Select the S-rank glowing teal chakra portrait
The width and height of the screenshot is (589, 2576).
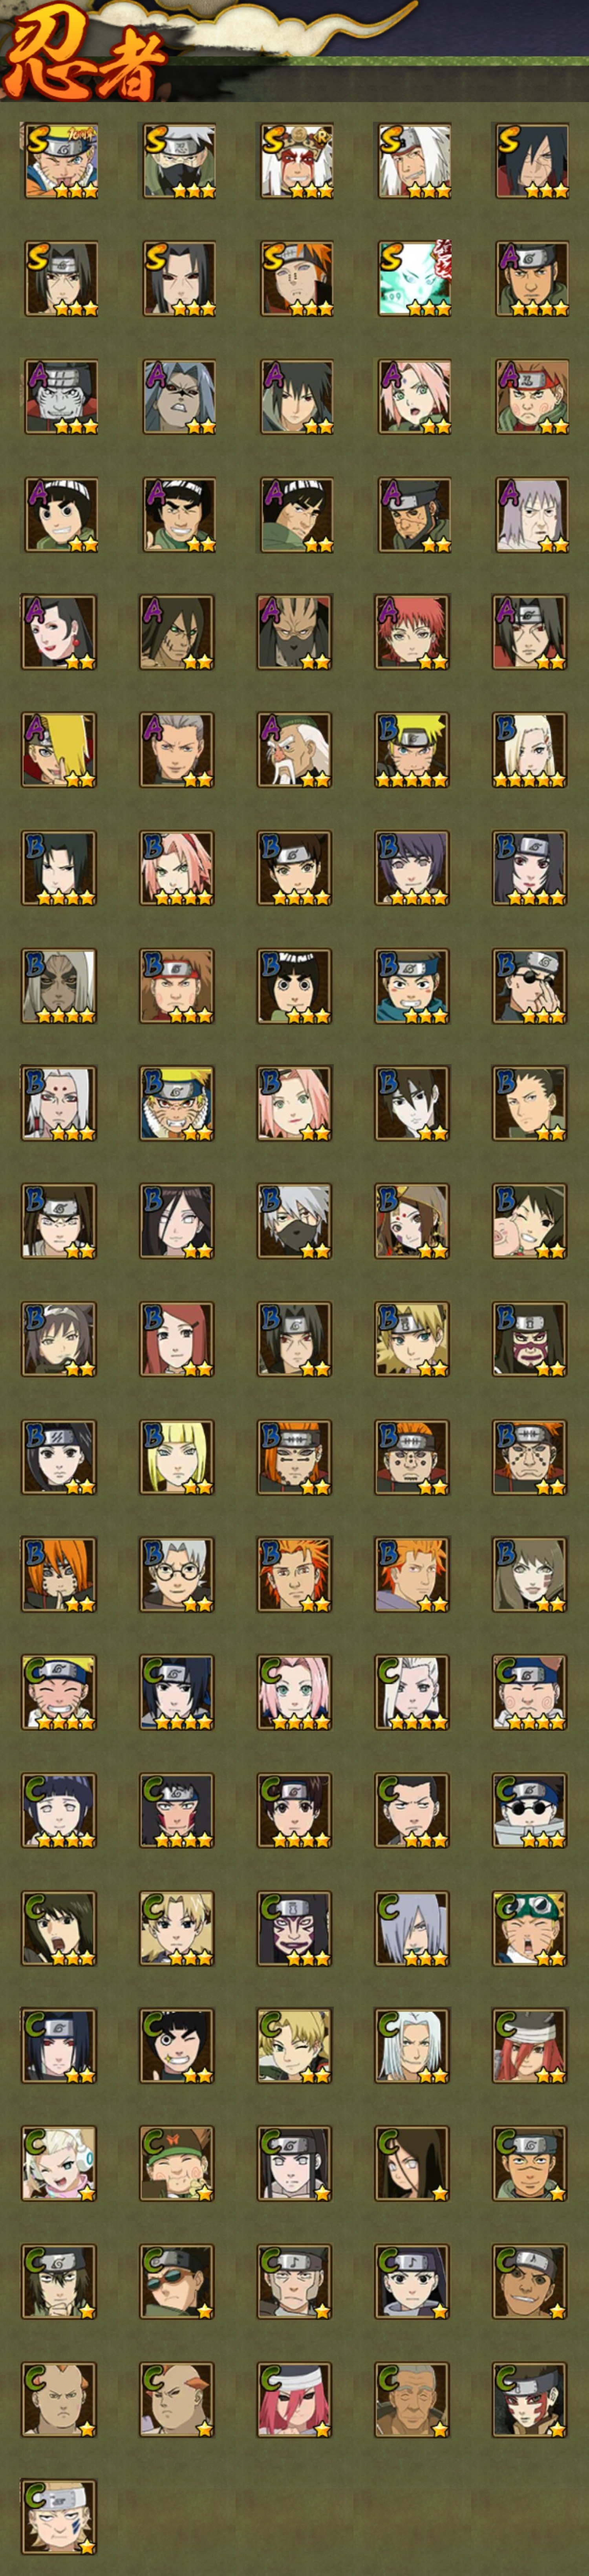pos(412,279)
